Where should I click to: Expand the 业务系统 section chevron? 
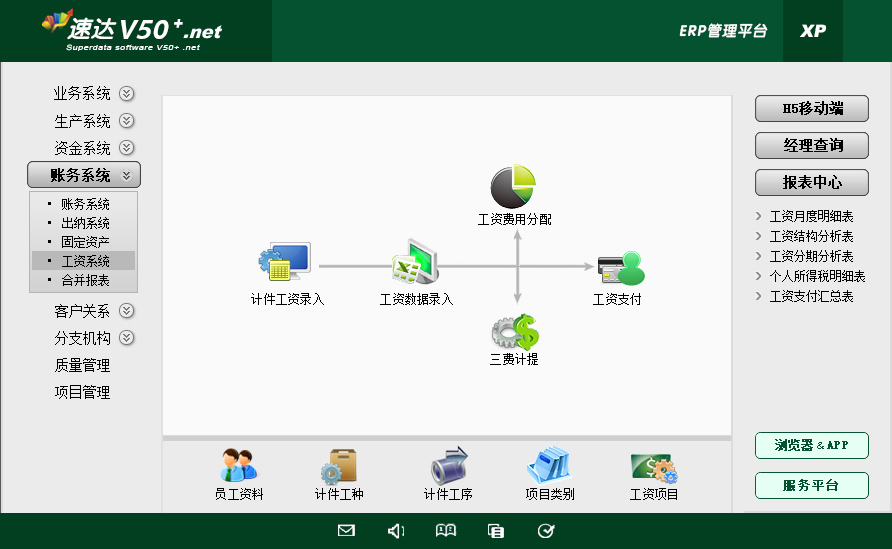127,94
